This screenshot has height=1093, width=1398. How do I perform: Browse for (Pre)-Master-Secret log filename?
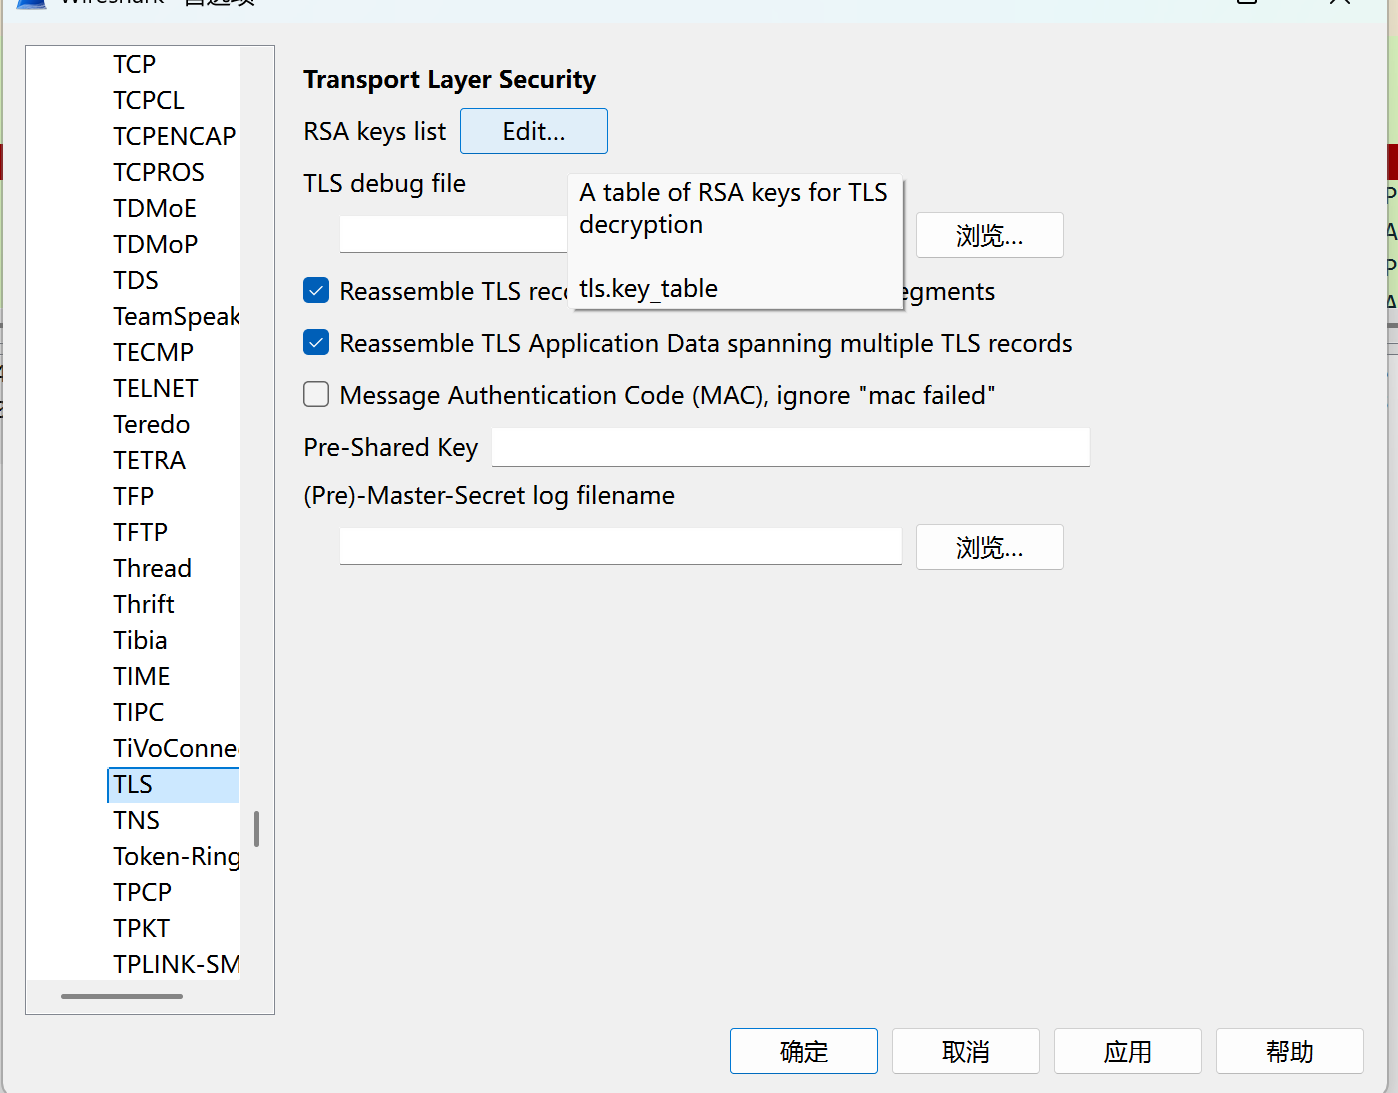point(989,547)
